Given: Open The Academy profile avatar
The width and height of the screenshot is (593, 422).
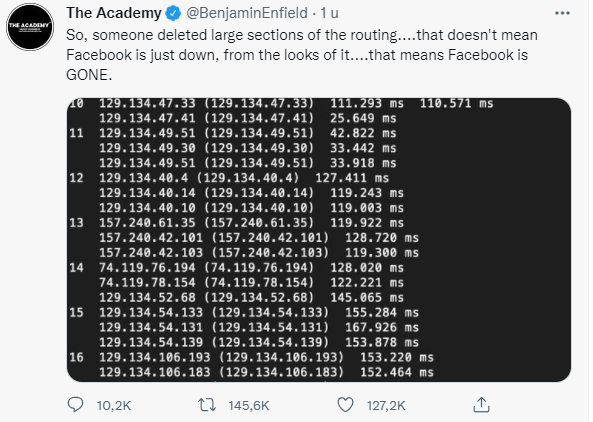Looking at the screenshot, I should [30, 27].
